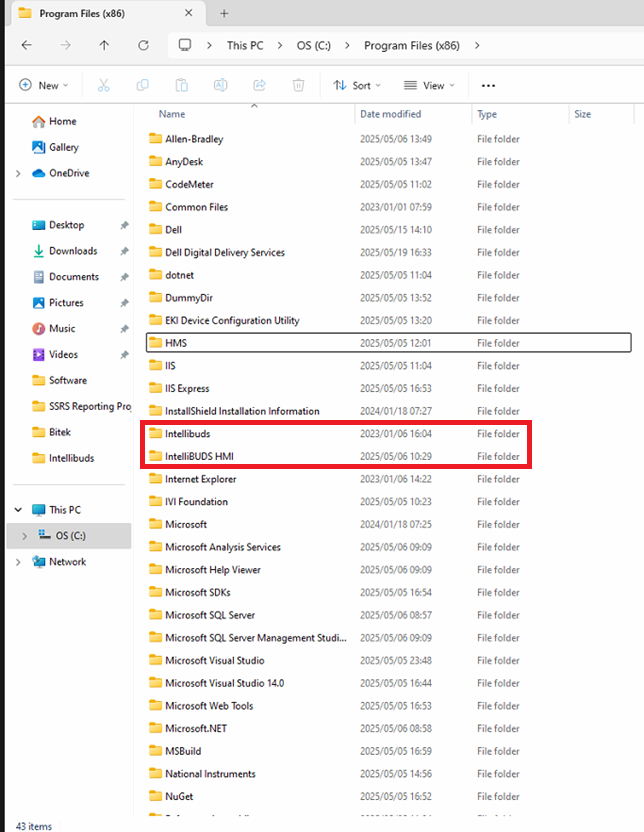The image size is (644, 832).
Task: Select the National Instruments folder
Action: coord(388,774)
